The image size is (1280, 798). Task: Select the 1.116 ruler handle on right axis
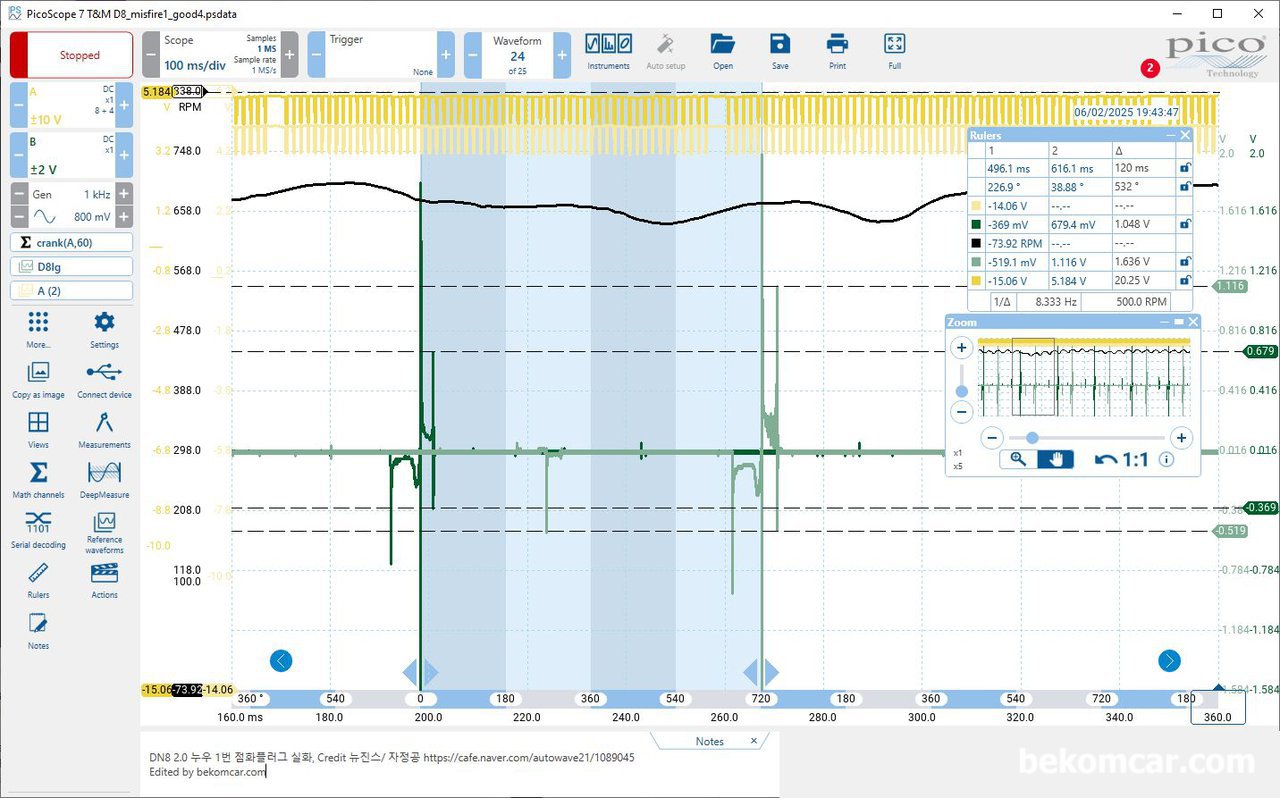pyautogui.click(x=1230, y=286)
